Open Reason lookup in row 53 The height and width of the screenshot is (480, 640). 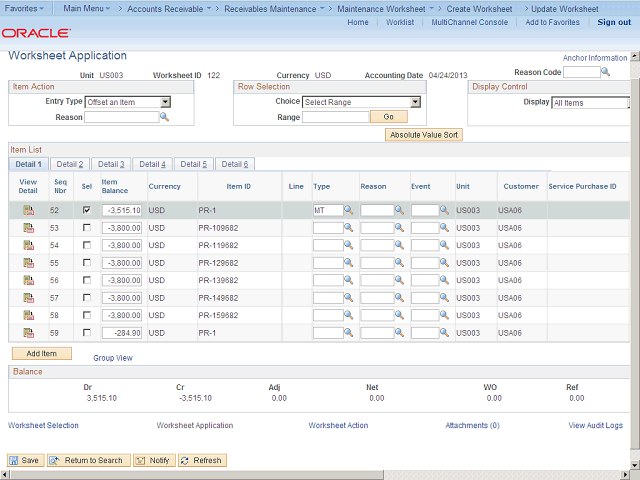pyautogui.click(x=398, y=228)
